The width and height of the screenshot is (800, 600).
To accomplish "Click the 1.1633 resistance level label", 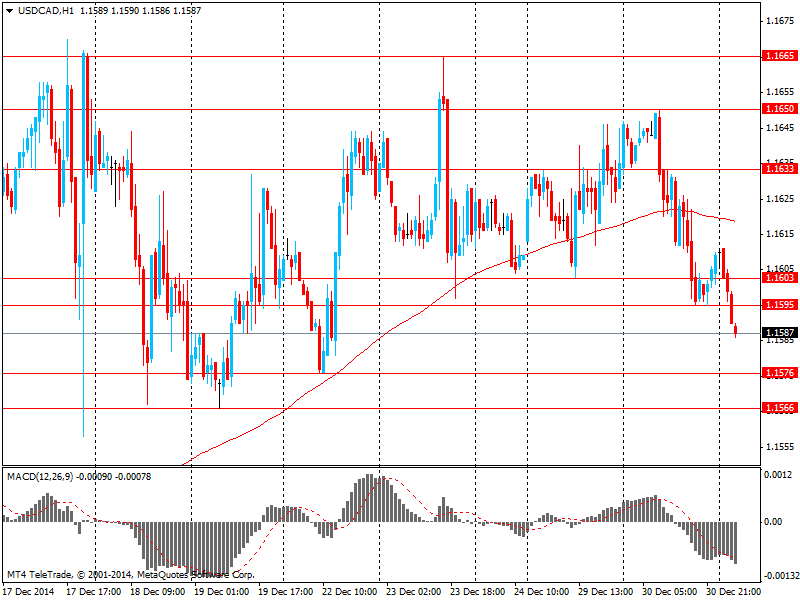I will coord(780,168).
